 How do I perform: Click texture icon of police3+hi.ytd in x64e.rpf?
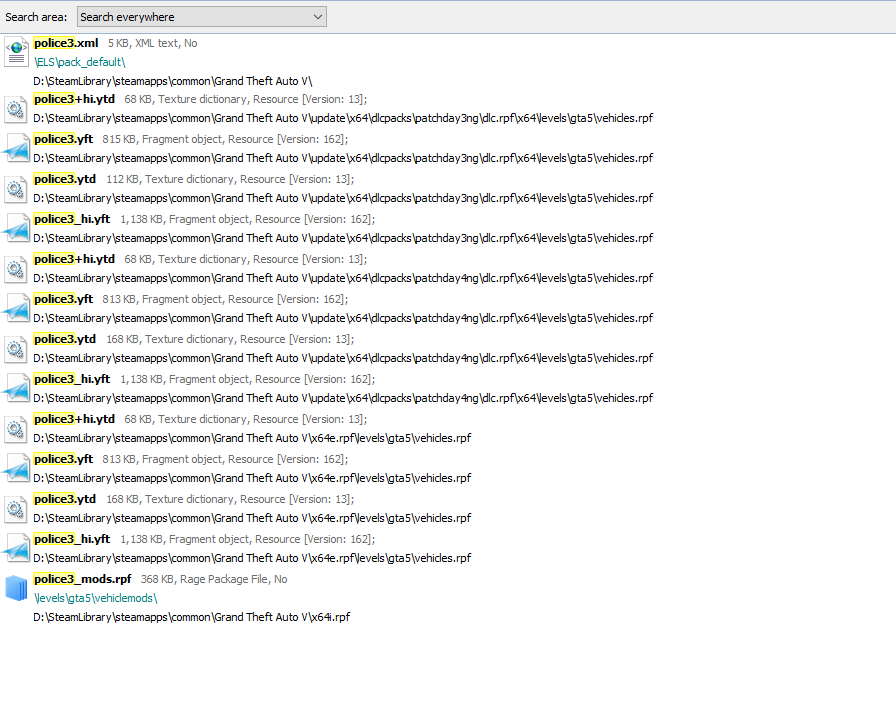16,428
